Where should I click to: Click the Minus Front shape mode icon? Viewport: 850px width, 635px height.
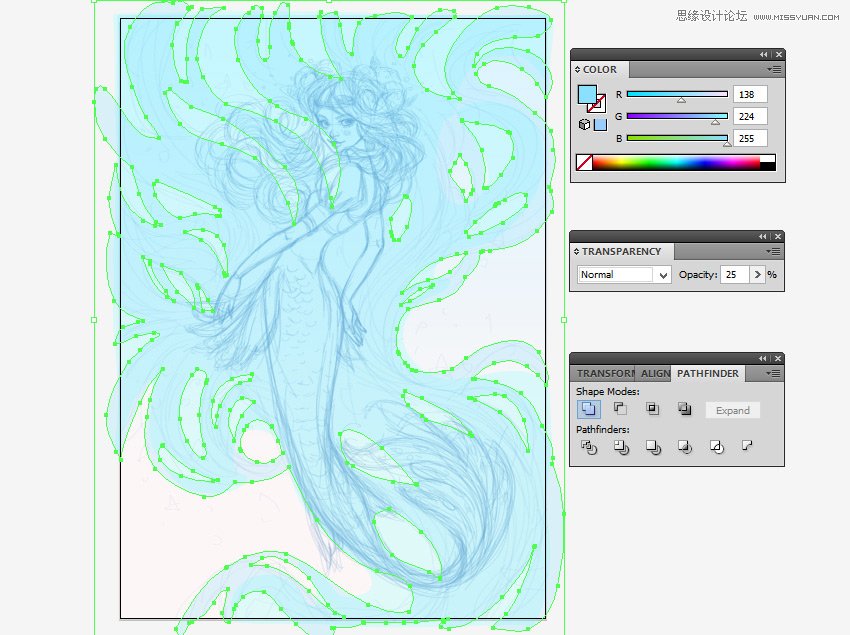coord(620,408)
